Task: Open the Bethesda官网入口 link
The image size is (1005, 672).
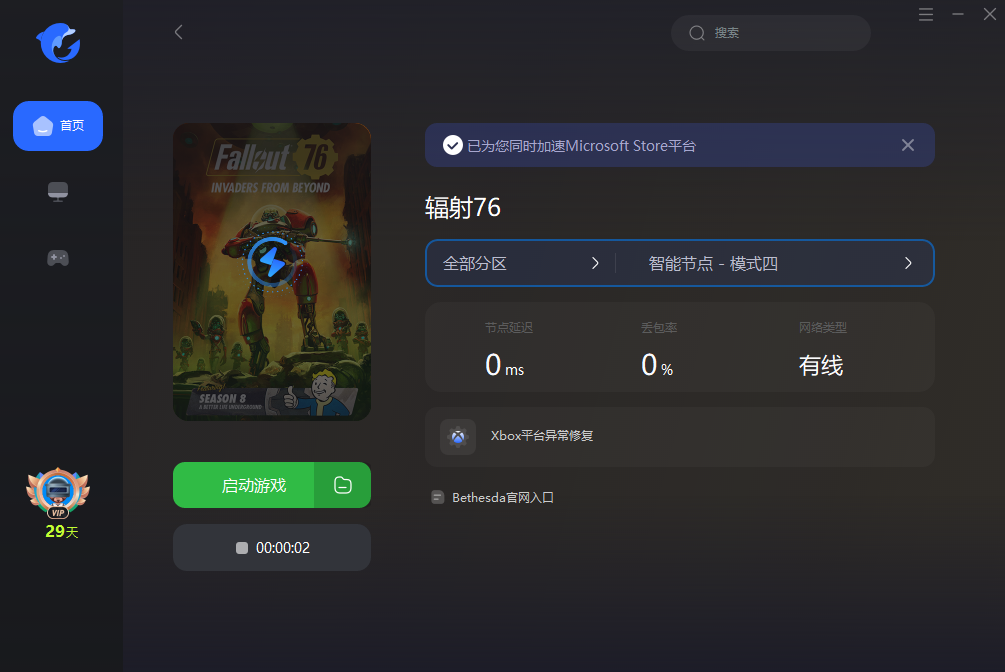Action: tap(502, 498)
